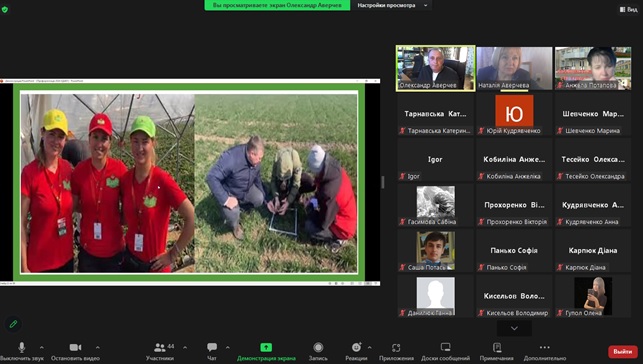Select Кудрявченко Анна participant tile

[593, 205]
